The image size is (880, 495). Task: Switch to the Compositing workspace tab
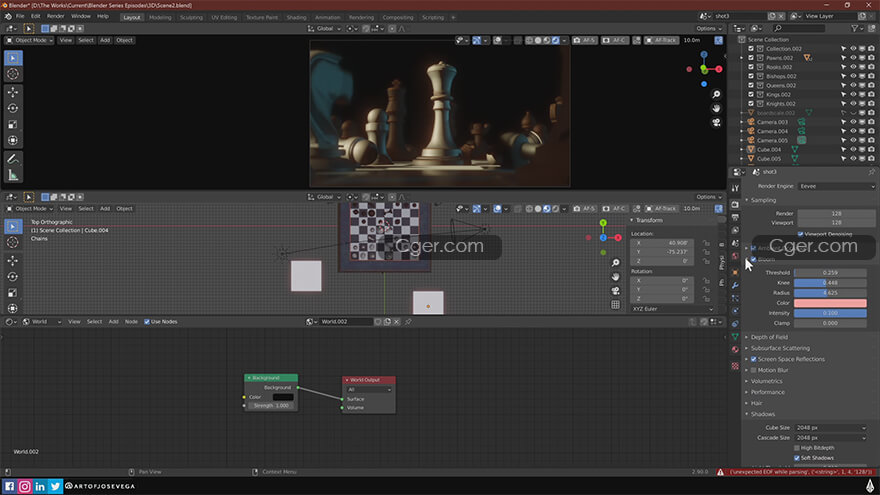(398, 17)
